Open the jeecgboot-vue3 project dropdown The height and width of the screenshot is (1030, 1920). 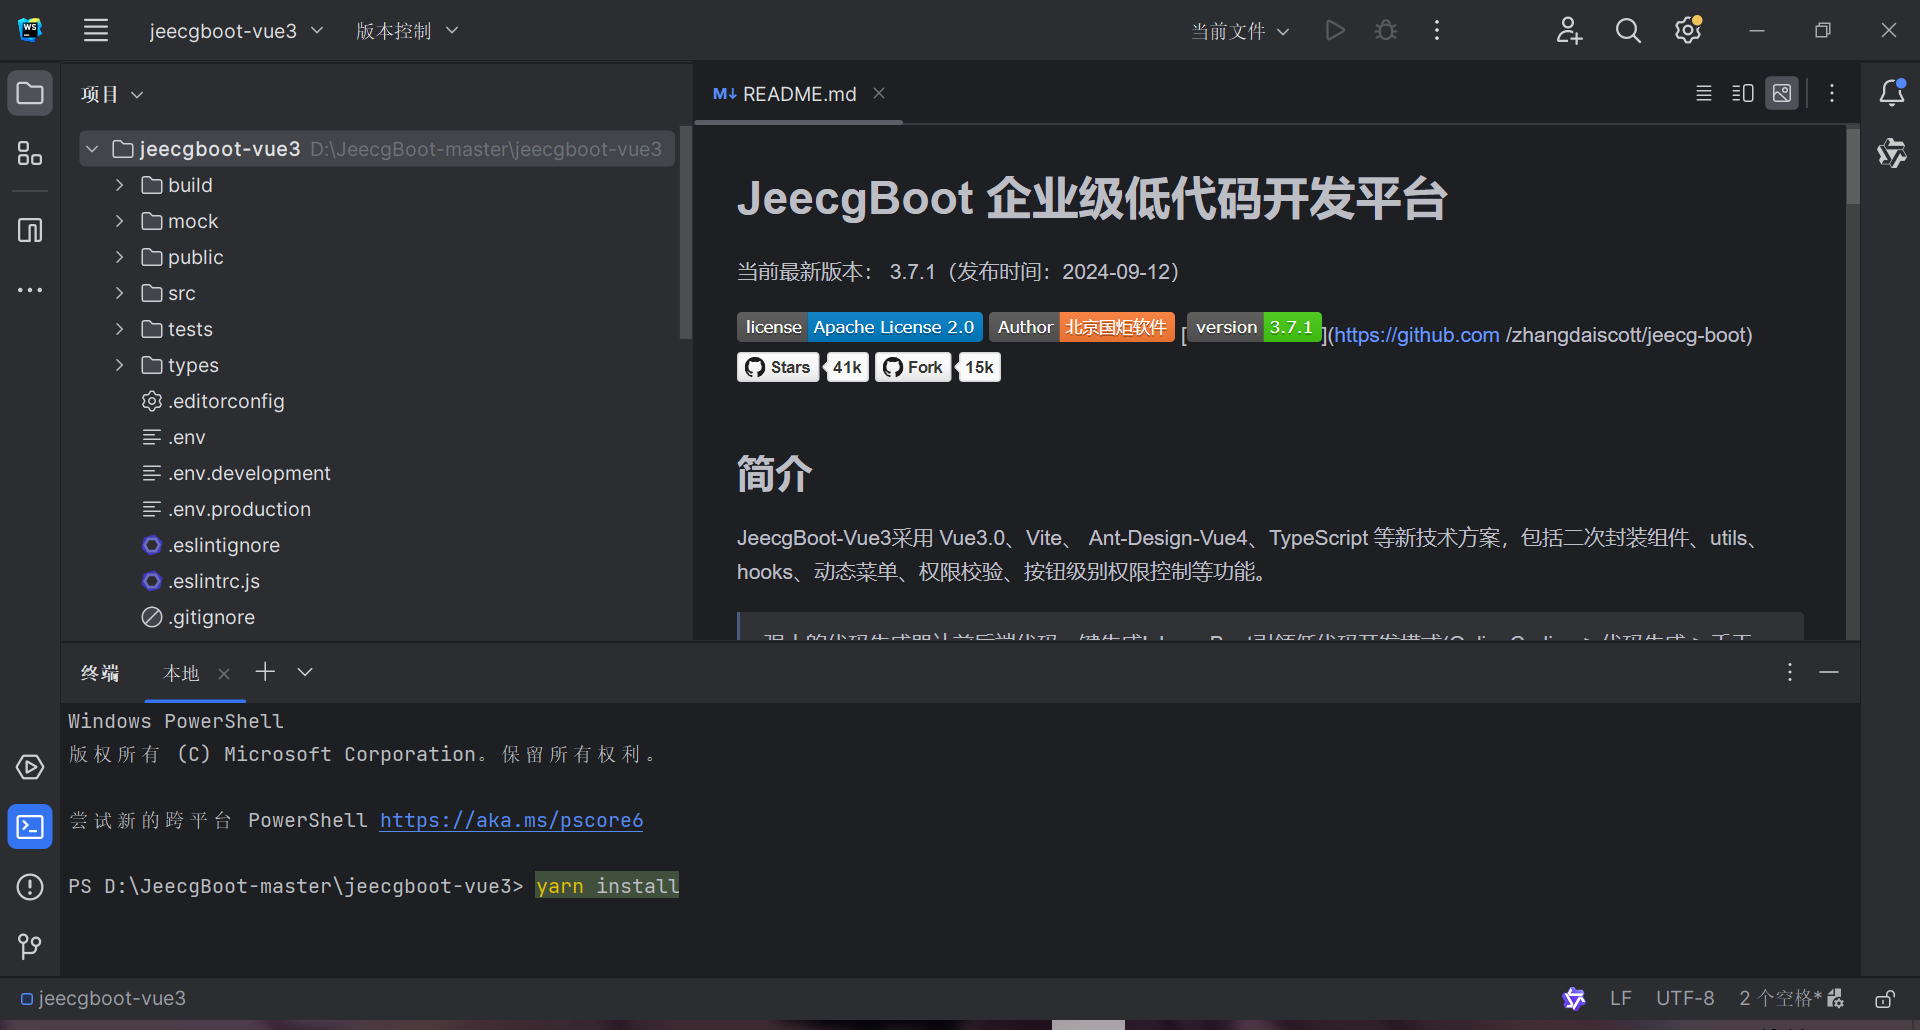click(236, 31)
